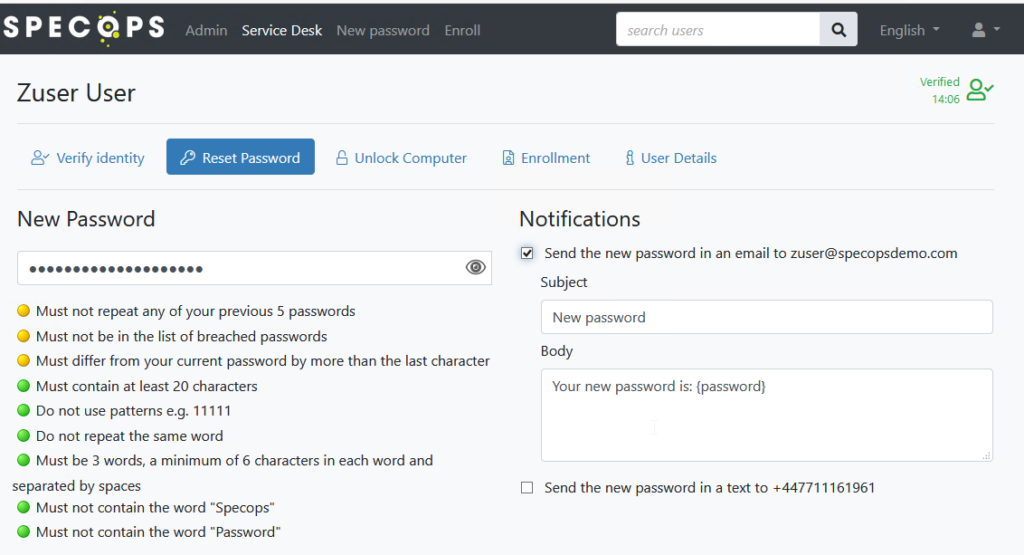The height and width of the screenshot is (555, 1024).
Task: Open the Admin navigation item
Action: click(206, 30)
